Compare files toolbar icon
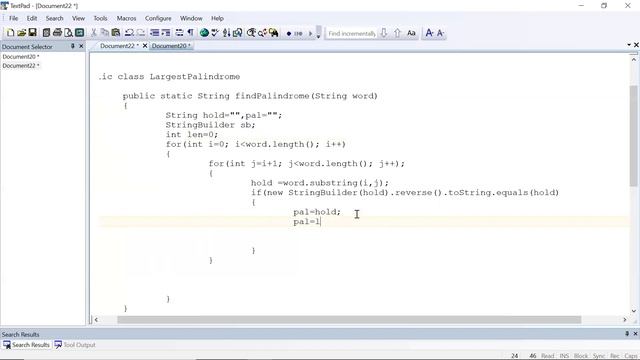 pyautogui.click(x=238, y=33)
